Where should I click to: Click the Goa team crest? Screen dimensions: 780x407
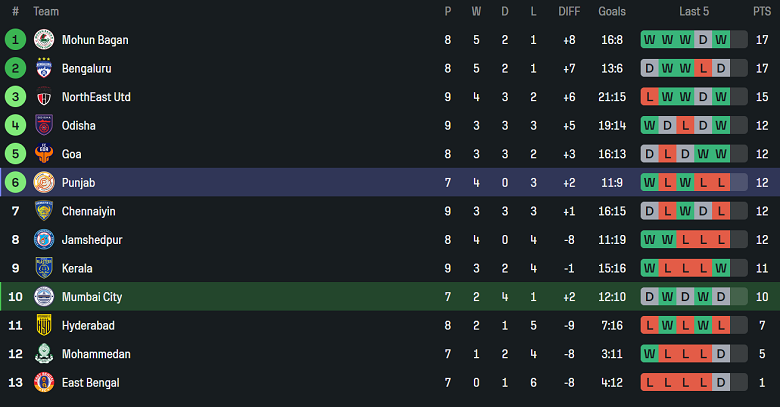(x=44, y=154)
